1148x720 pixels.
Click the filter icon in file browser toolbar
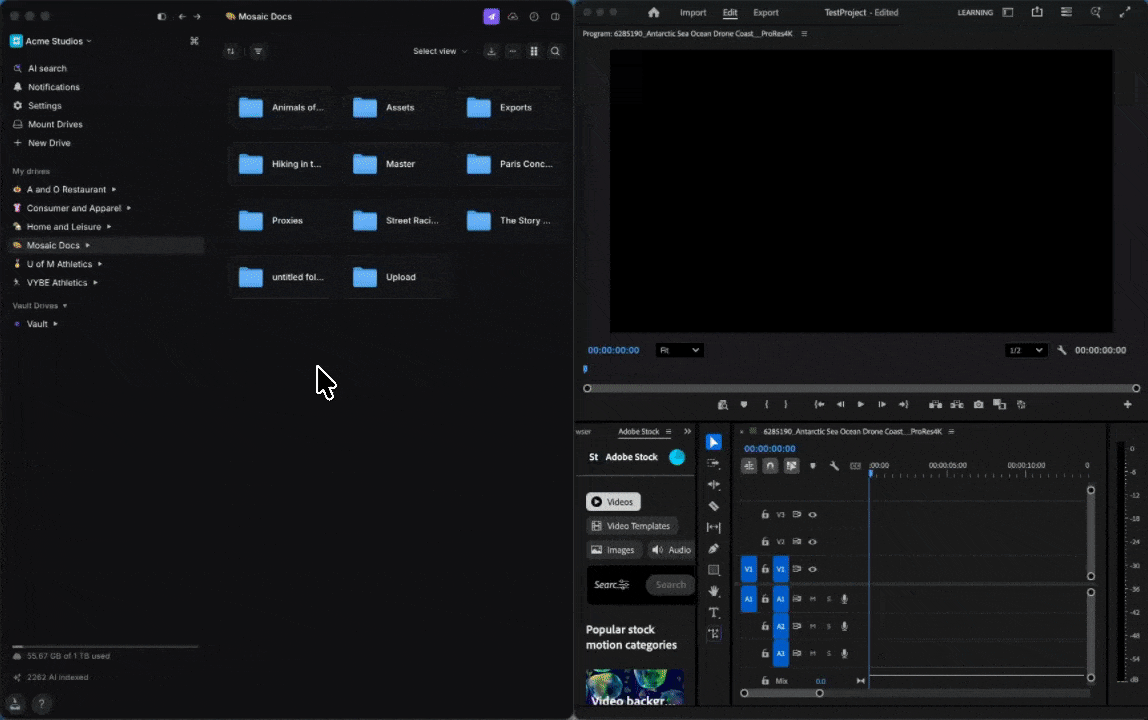click(x=258, y=51)
